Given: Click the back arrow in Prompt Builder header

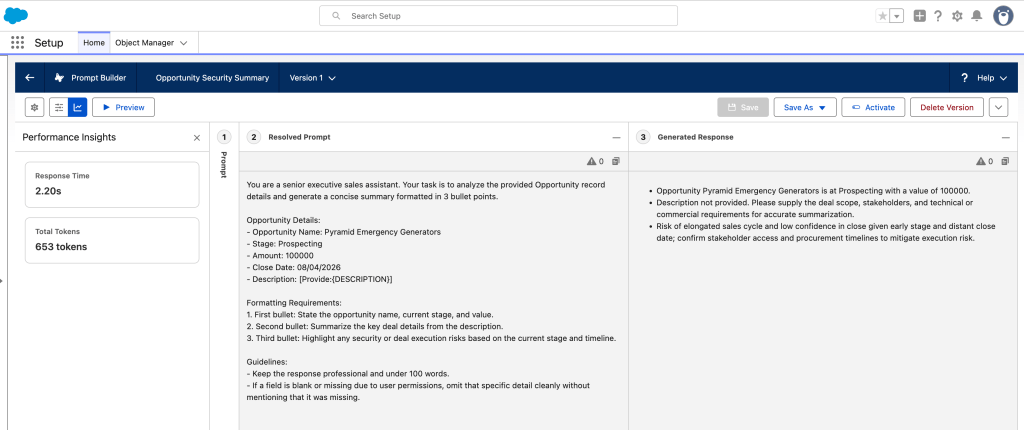Looking at the screenshot, I should 29,78.
